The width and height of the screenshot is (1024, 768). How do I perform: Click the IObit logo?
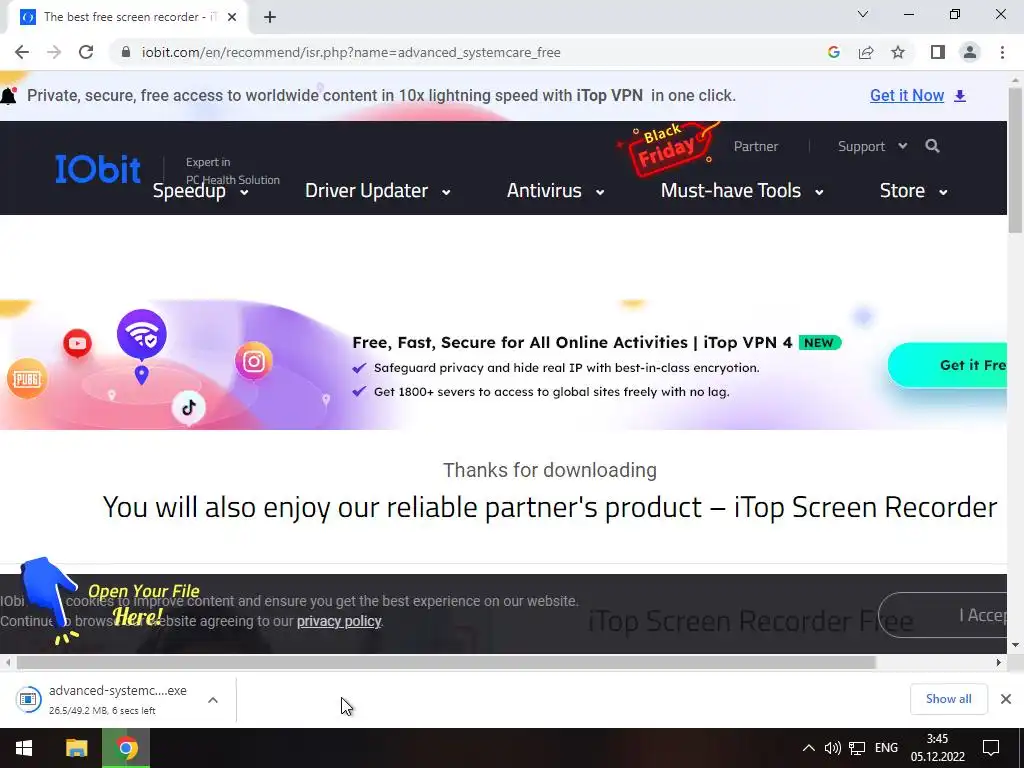coord(98,169)
